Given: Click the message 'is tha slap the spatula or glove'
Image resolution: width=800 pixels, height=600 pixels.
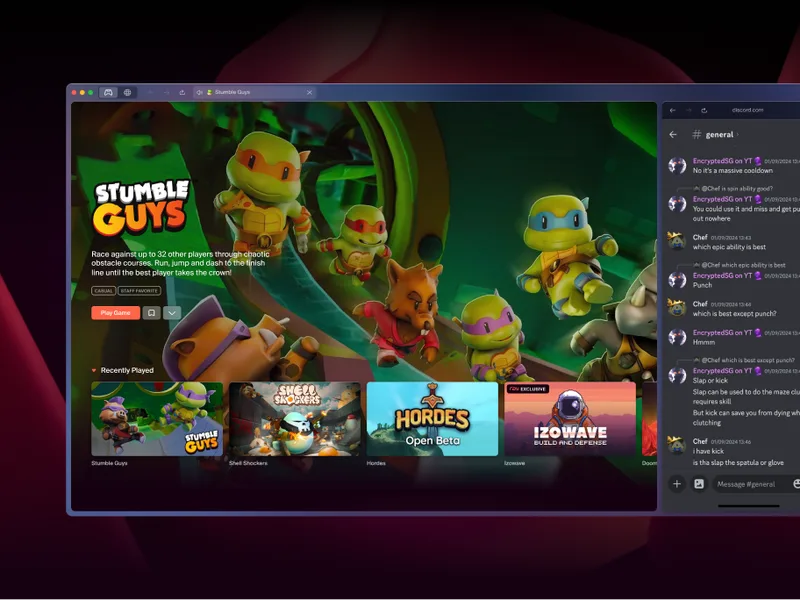Looking at the screenshot, I should point(738,463).
